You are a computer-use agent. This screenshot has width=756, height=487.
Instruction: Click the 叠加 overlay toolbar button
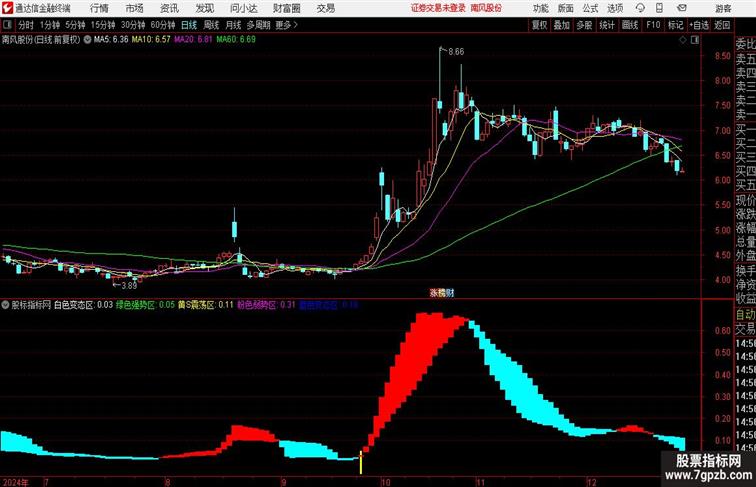click(562, 25)
